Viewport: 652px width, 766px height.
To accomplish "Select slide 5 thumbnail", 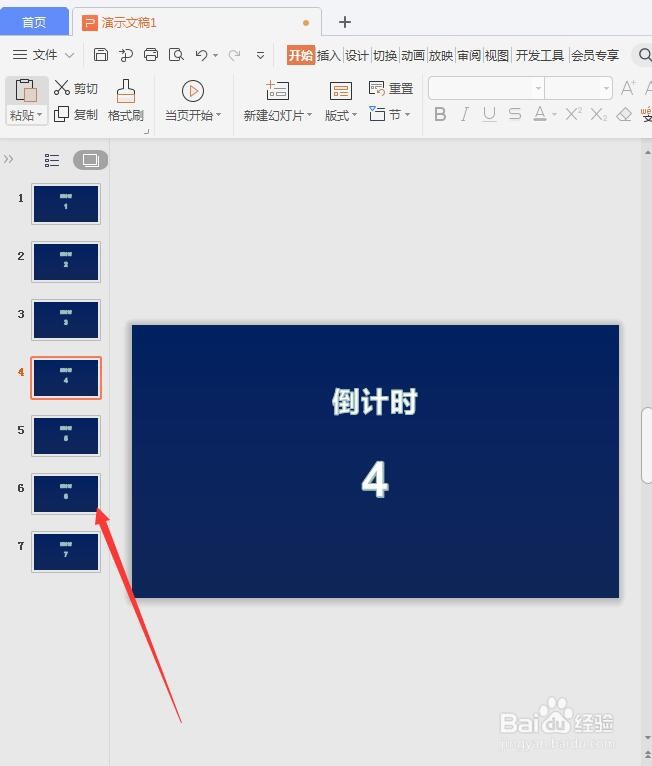I will (x=66, y=436).
